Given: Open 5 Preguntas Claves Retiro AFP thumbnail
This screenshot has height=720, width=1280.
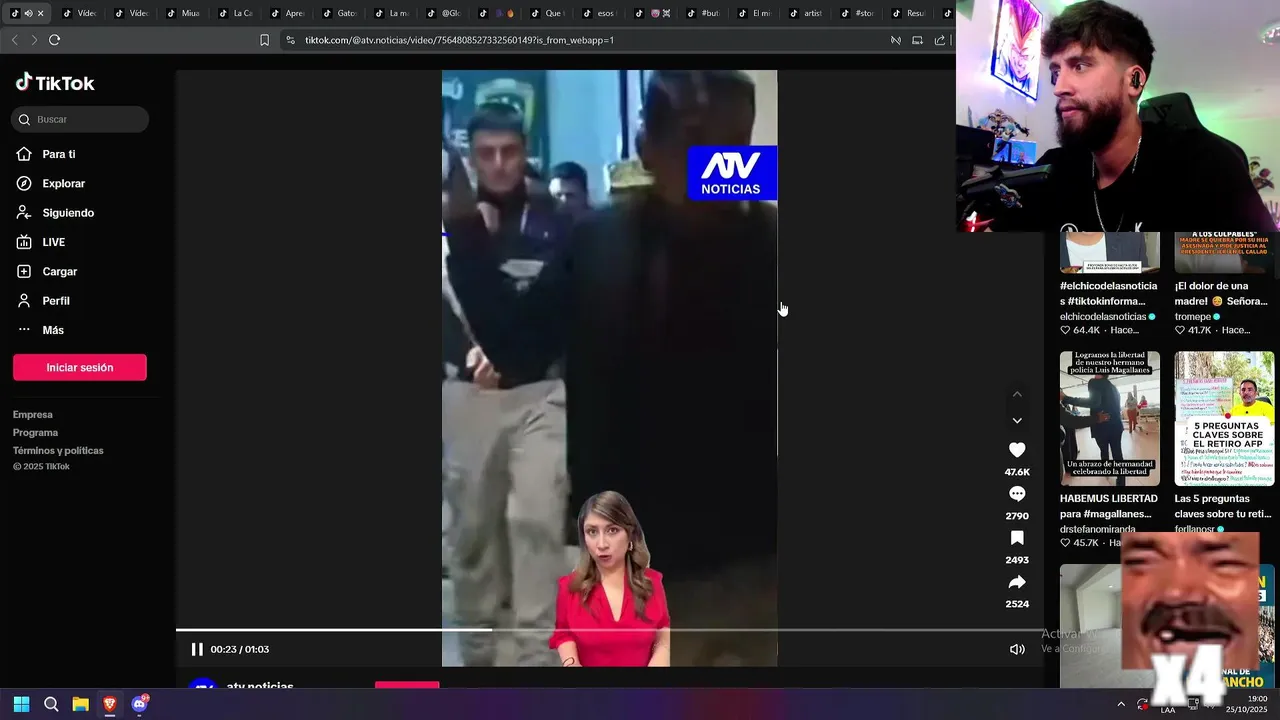Looking at the screenshot, I should pyautogui.click(x=1224, y=418).
